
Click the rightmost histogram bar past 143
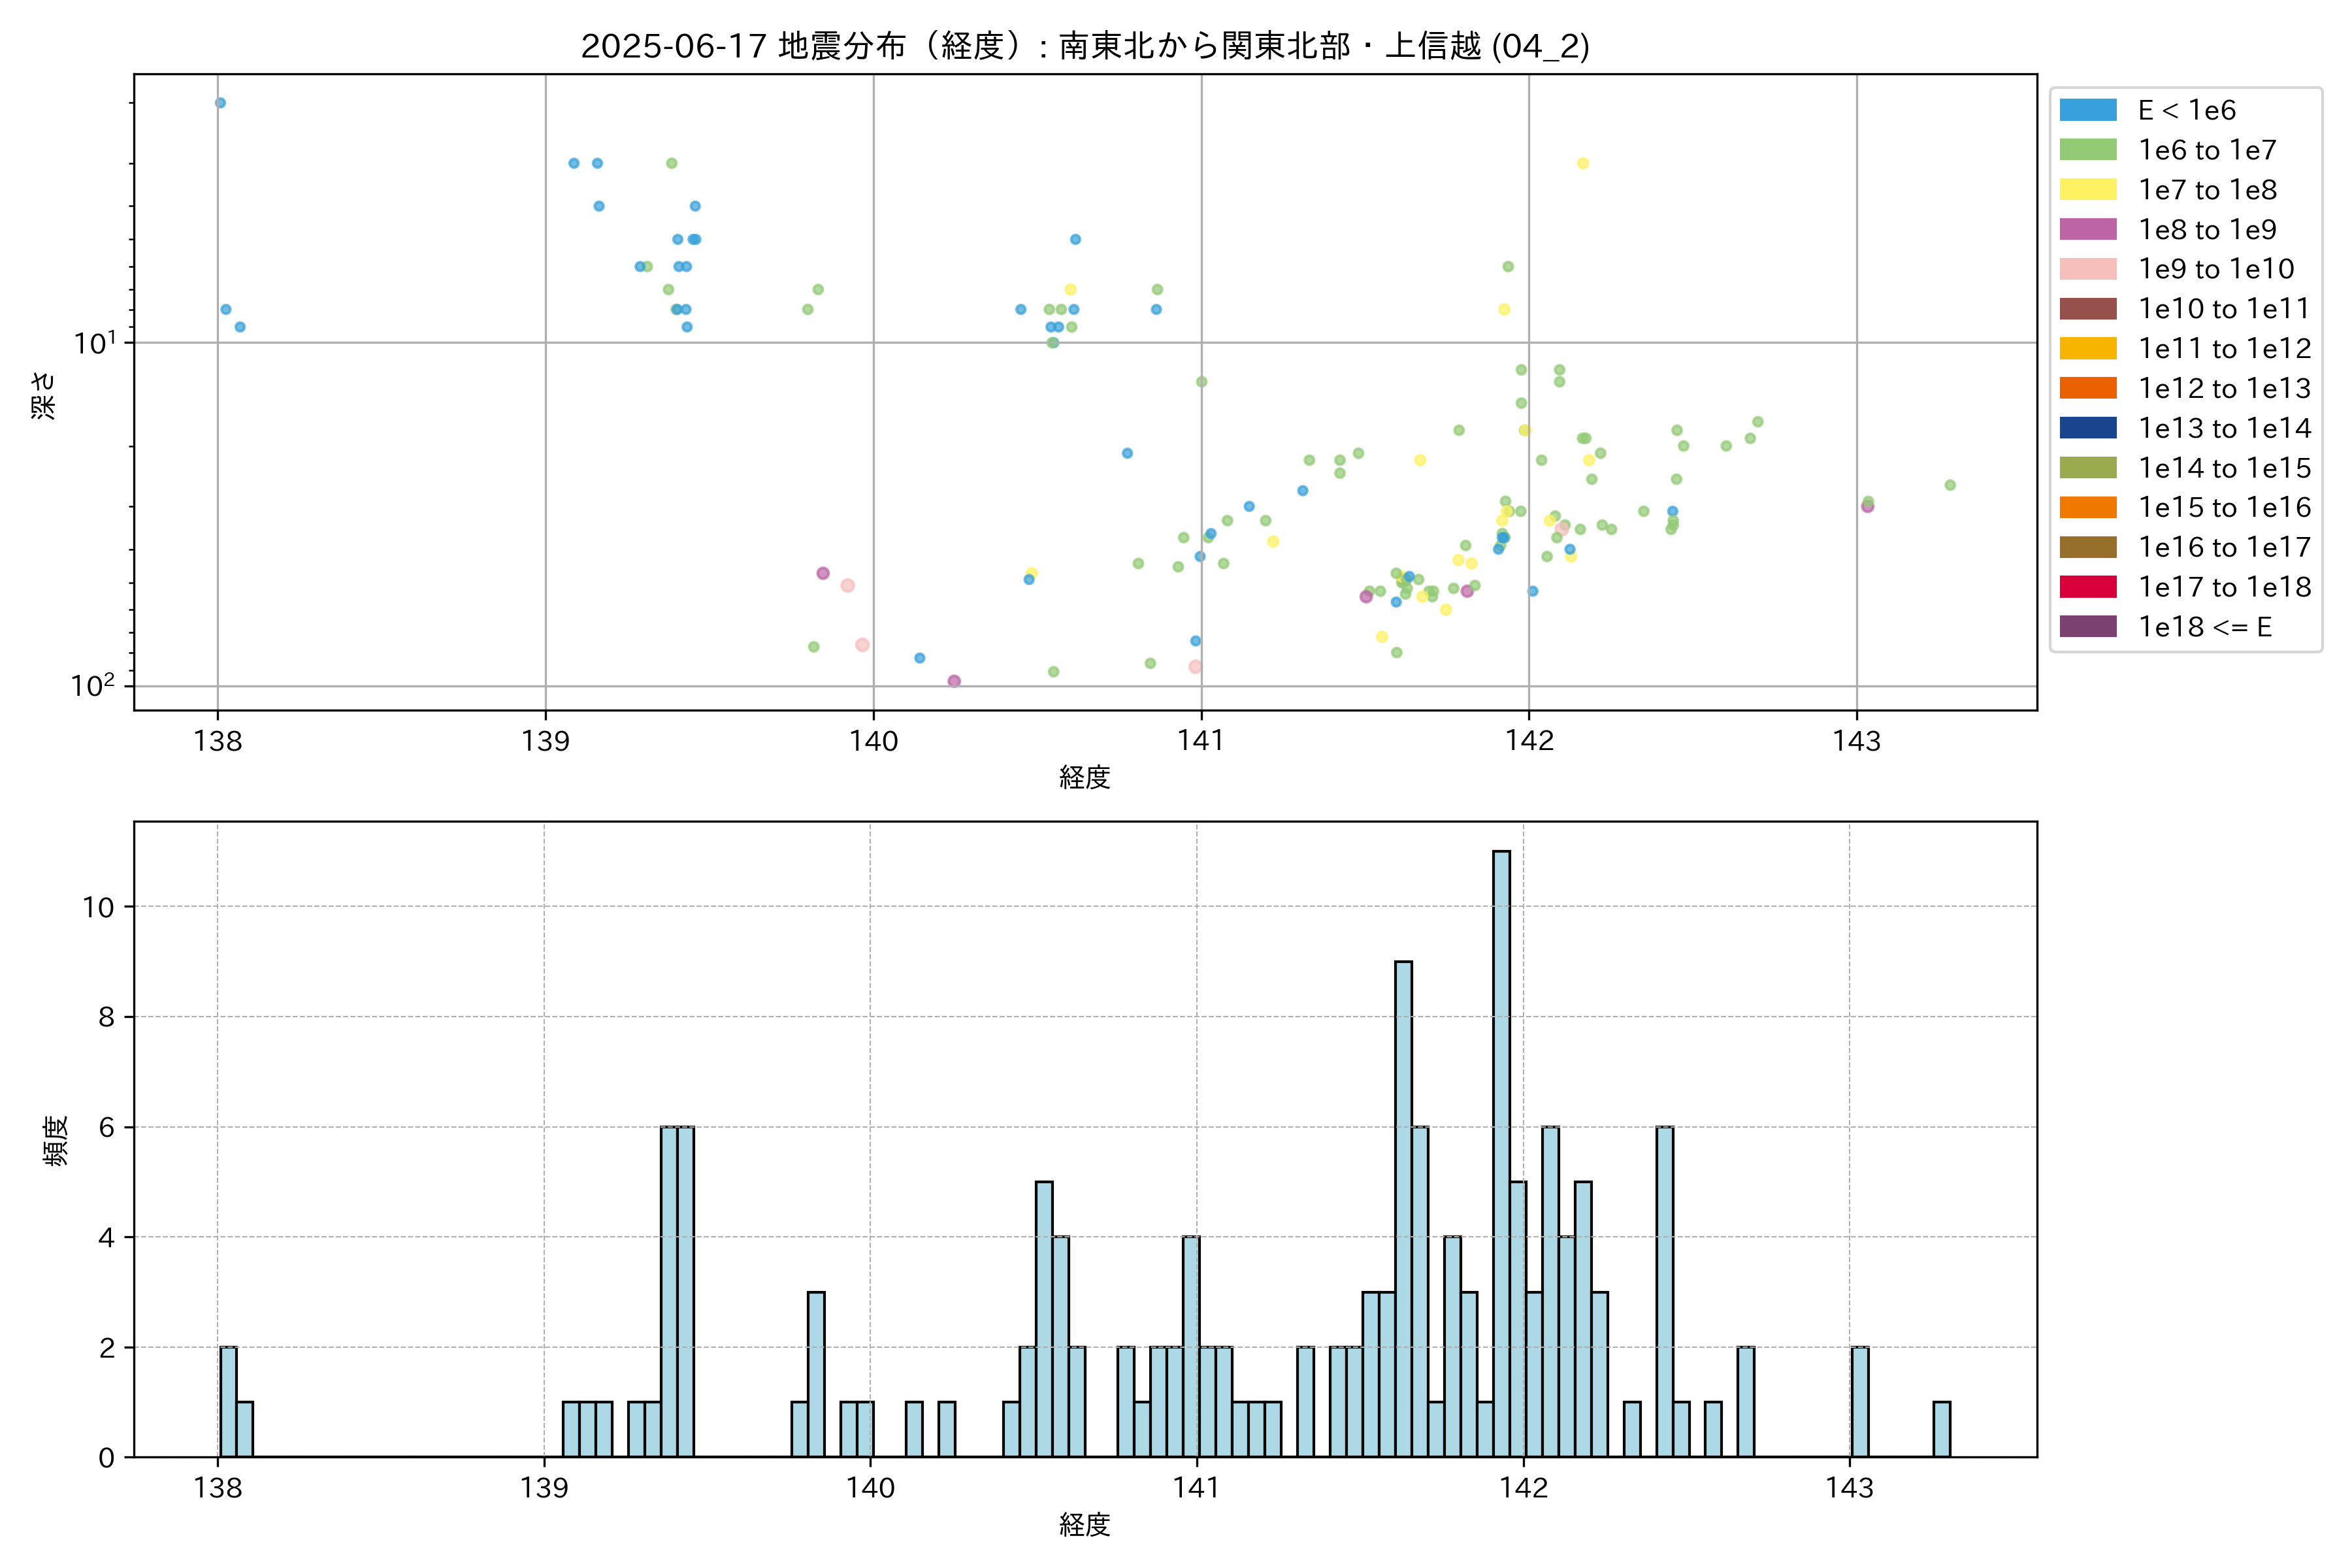point(1941,1429)
